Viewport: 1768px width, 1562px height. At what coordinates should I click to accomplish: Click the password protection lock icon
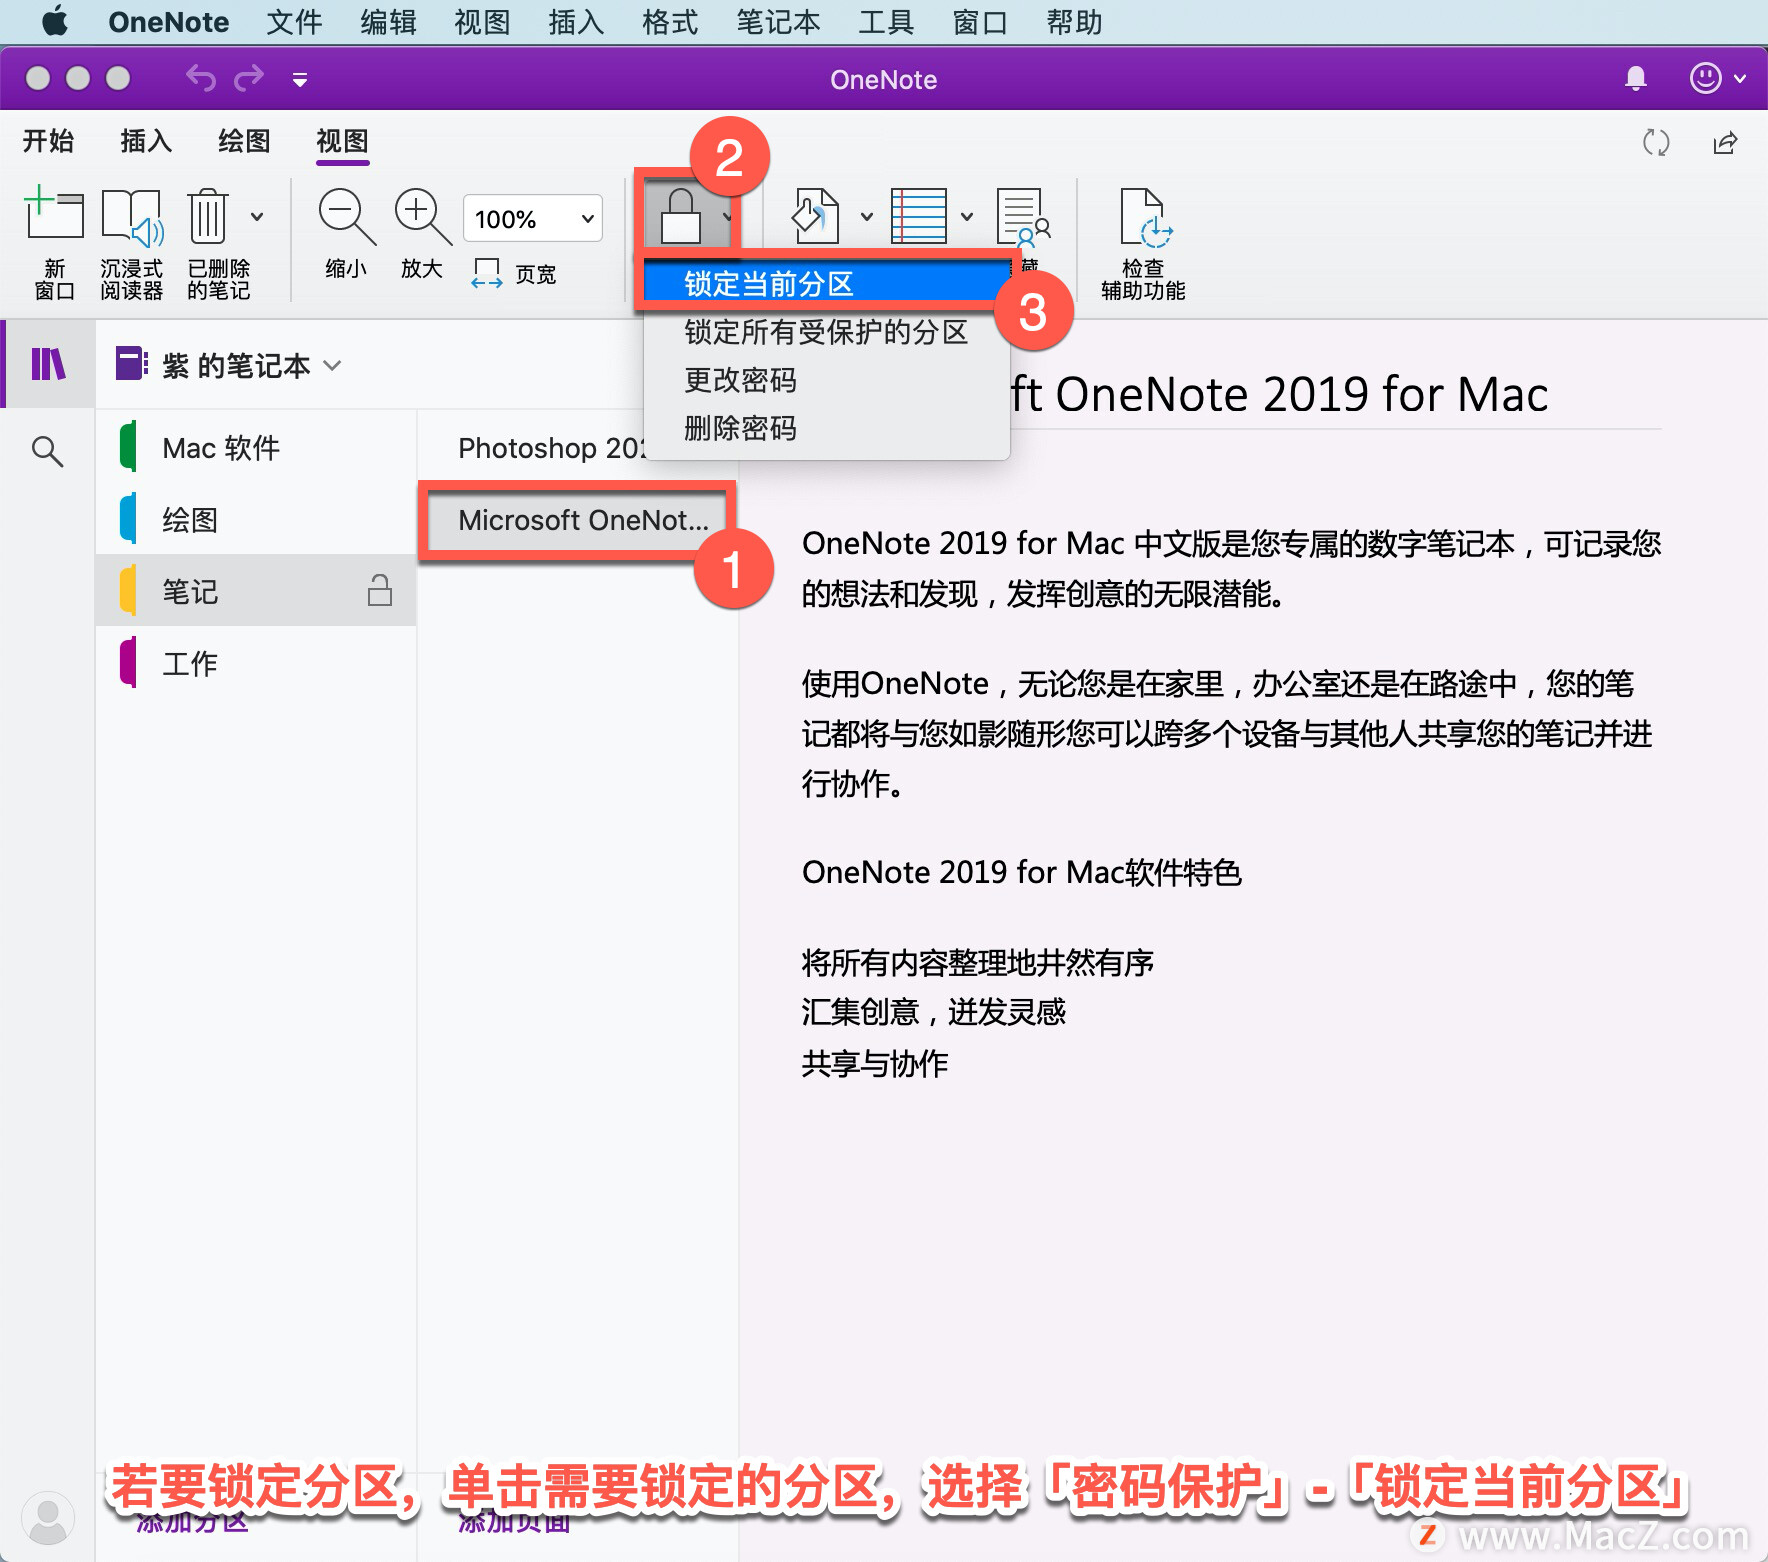pos(680,216)
